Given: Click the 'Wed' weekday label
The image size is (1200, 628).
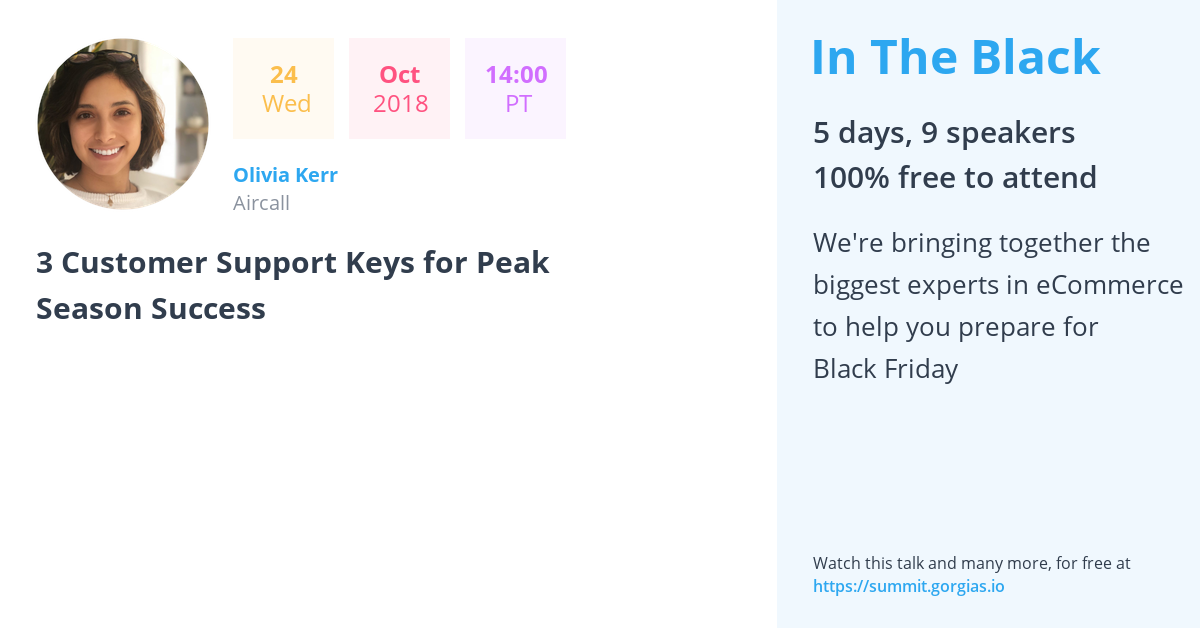Looking at the screenshot, I should click(286, 104).
